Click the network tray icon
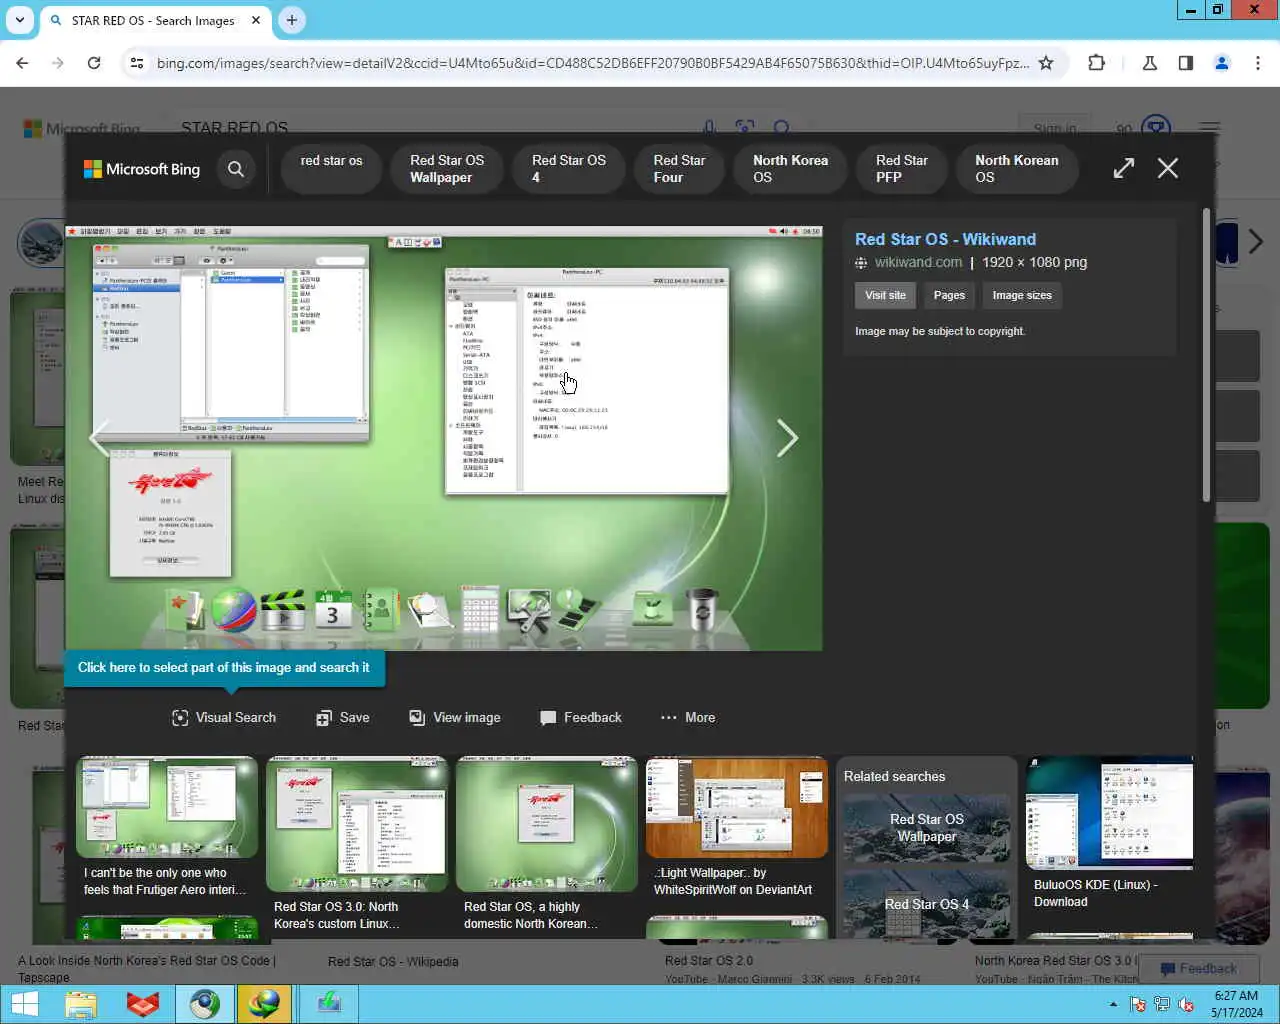The width and height of the screenshot is (1280, 1024). (1162, 1004)
